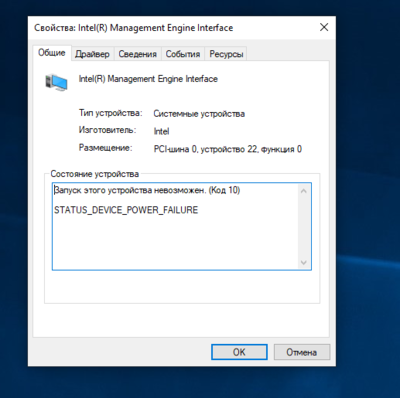400x398 pixels.
Task: Click the Intel Management Engine device icon
Action: click(56, 82)
